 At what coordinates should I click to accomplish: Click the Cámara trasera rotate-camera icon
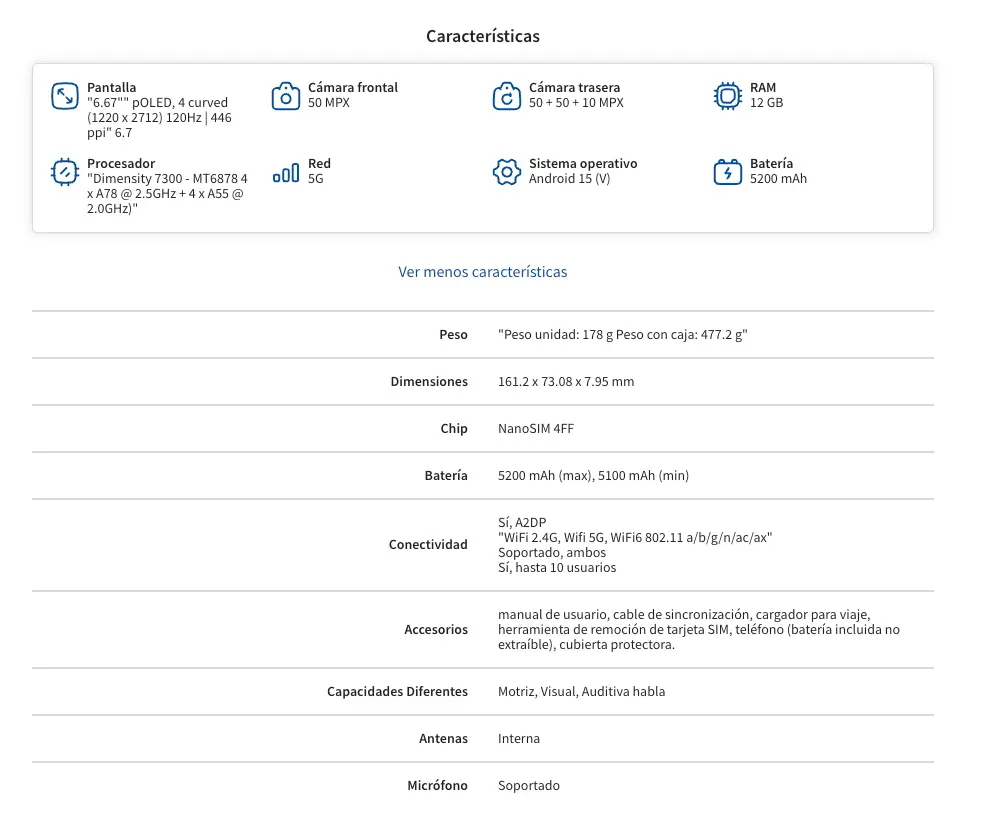pos(507,96)
